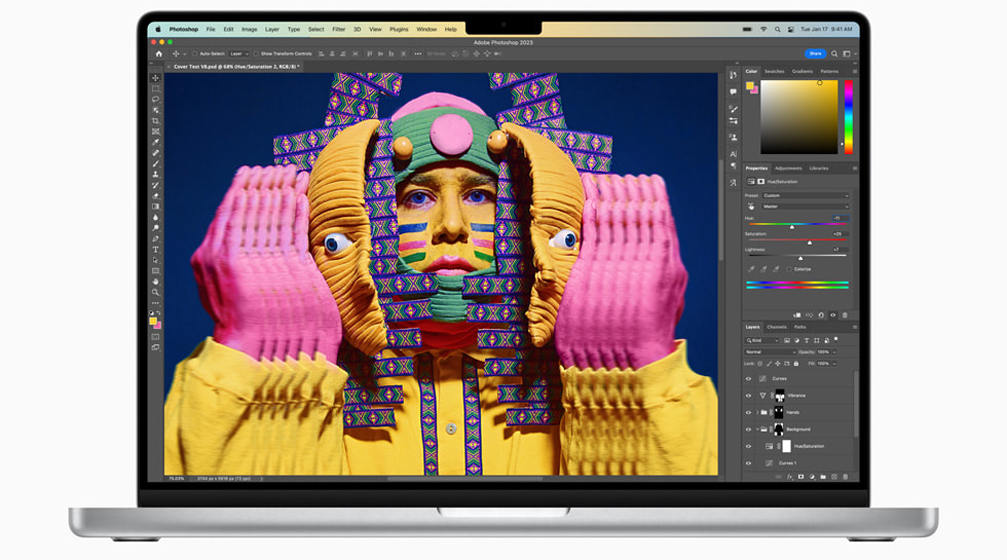The height and width of the screenshot is (560, 1007).
Task: Click the workspace switcher icon beside search
Action: (x=847, y=54)
